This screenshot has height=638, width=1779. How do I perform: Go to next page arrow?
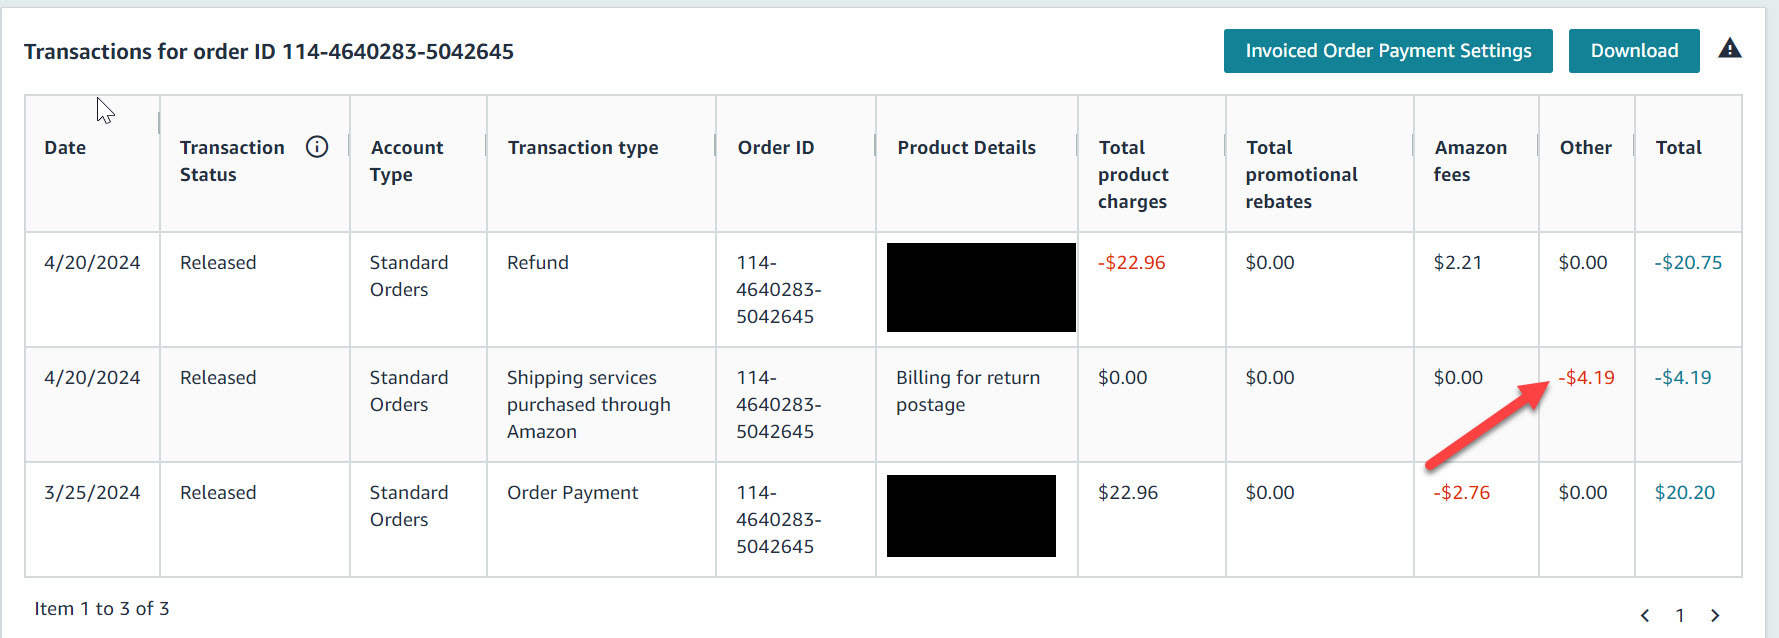(1715, 615)
